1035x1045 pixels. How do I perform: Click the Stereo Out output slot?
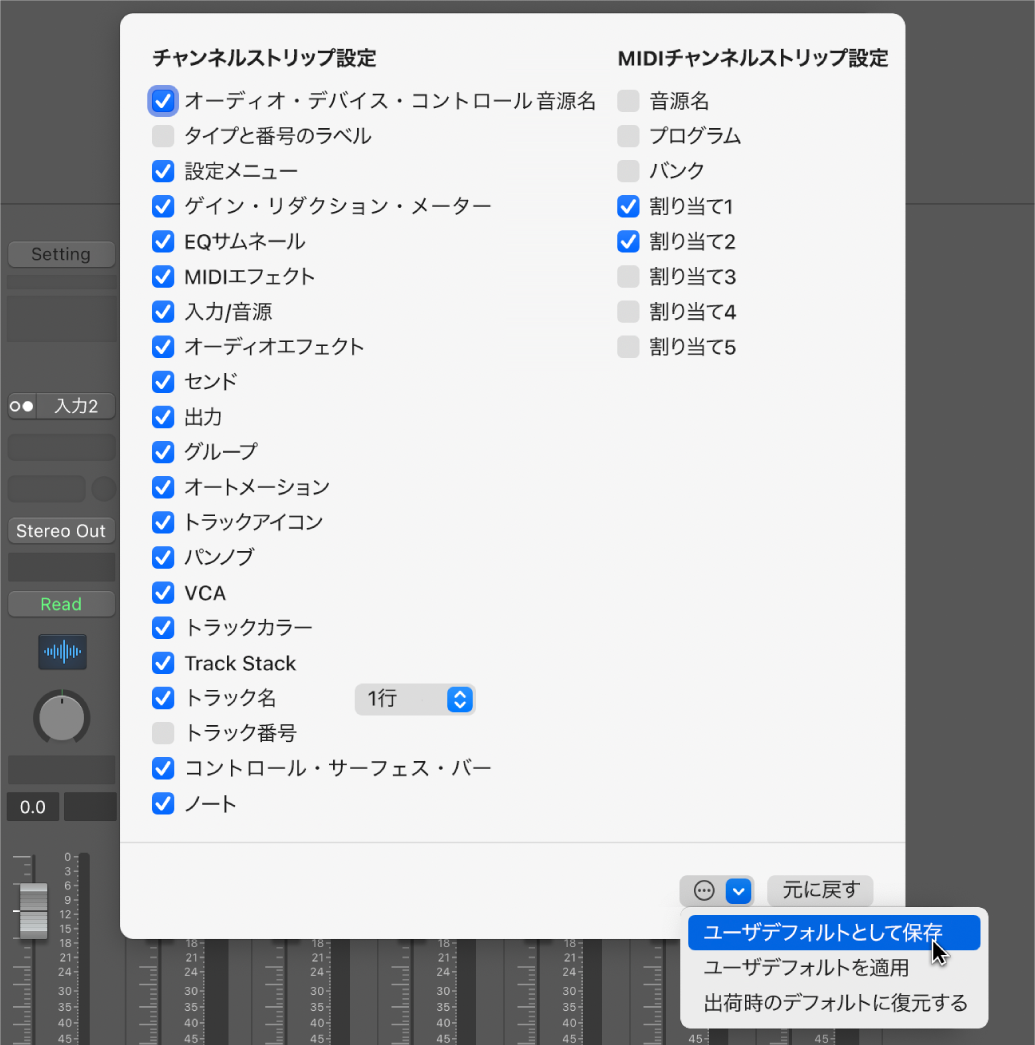(61, 530)
